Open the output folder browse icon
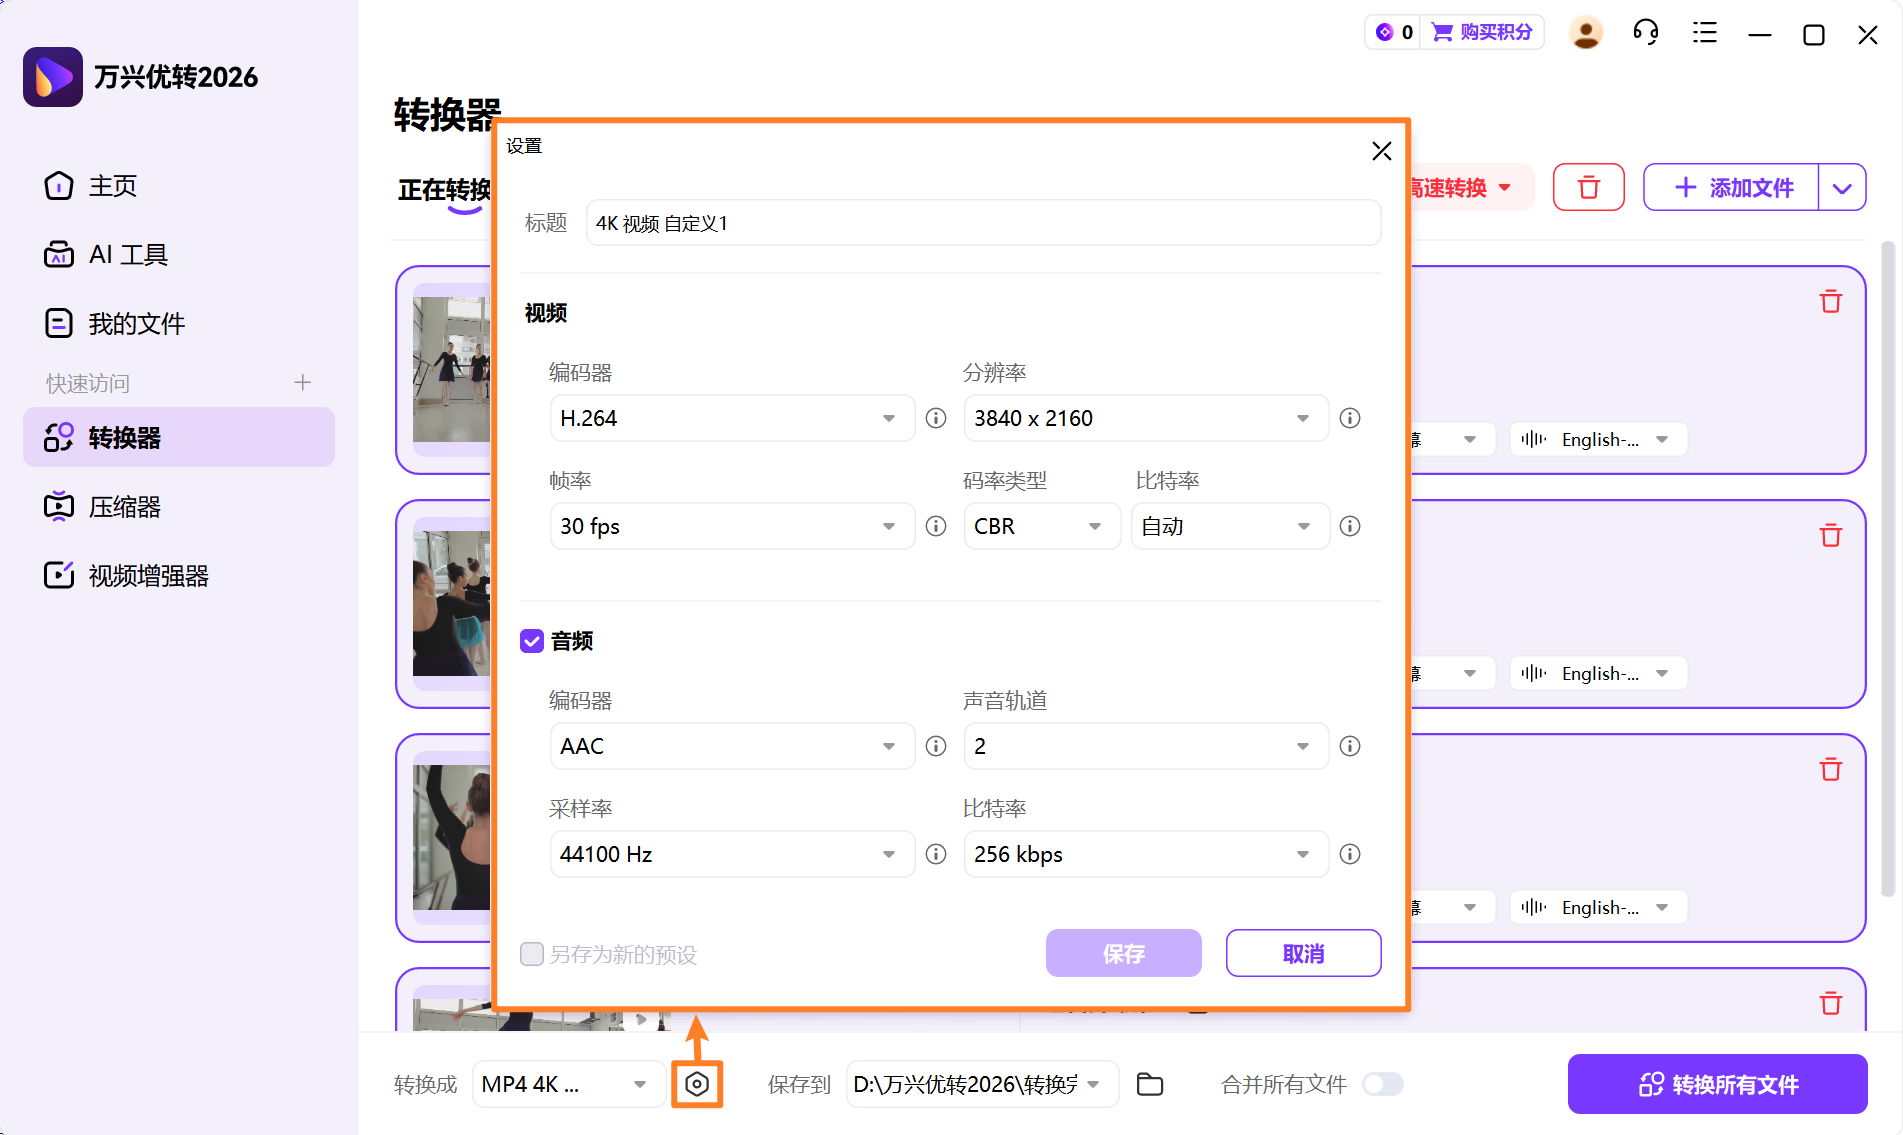The height and width of the screenshot is (1135, 1903). 1150,1083
